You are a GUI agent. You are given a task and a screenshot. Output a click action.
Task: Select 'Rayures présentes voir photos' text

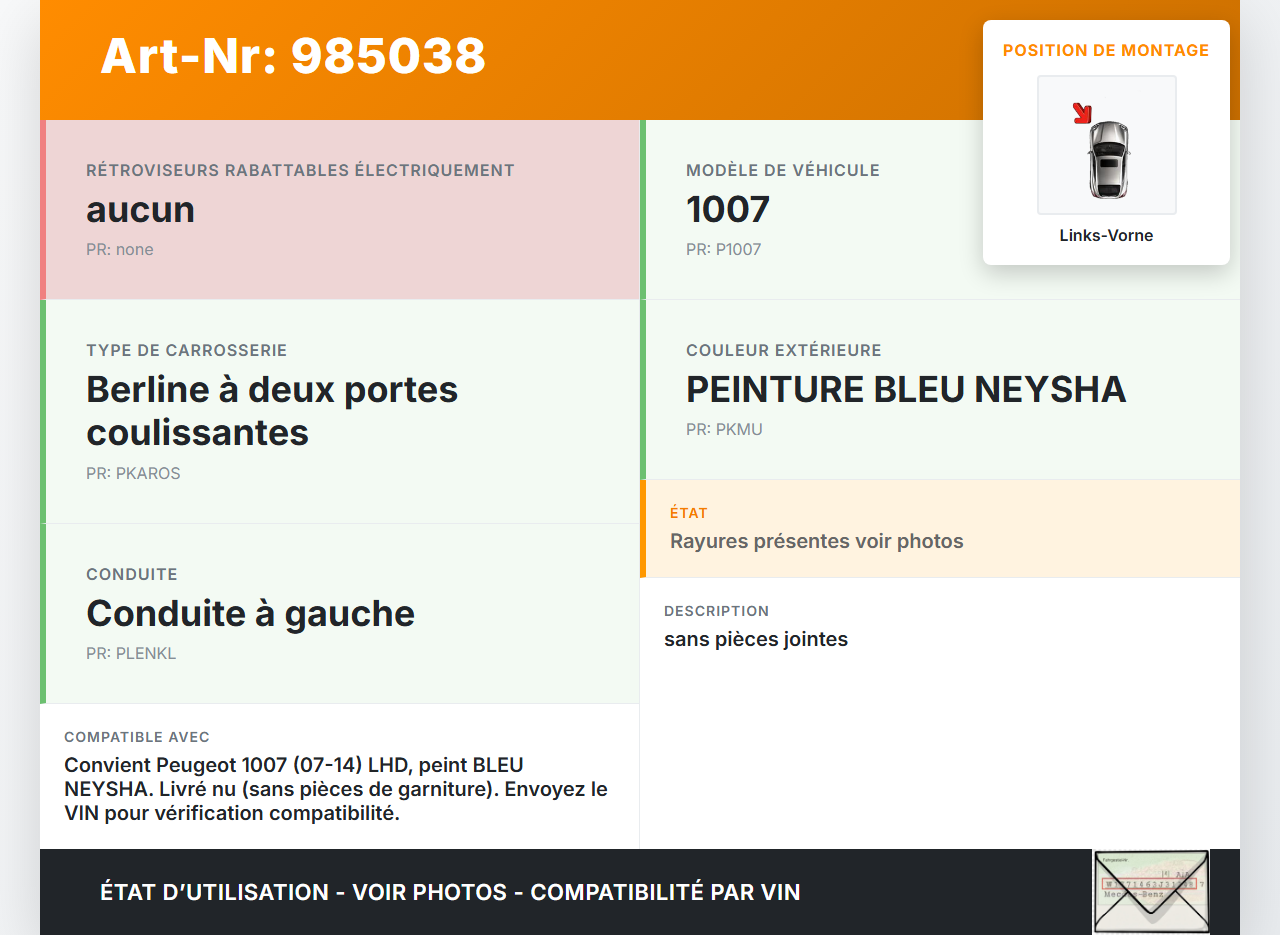coord(817,542)
